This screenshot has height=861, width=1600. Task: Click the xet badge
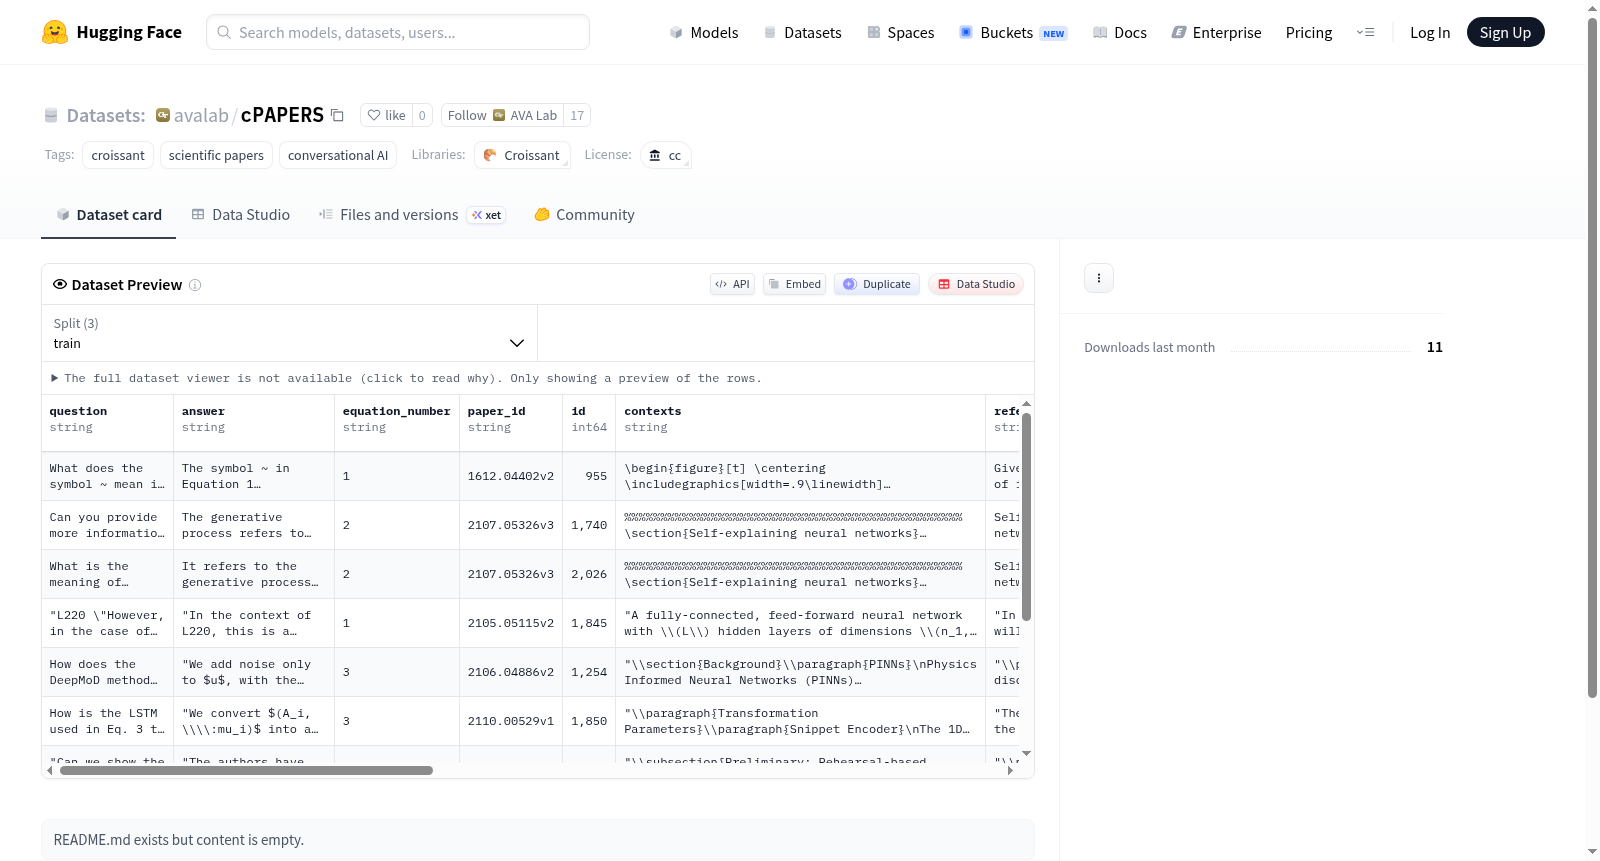[x=487, y=215]
